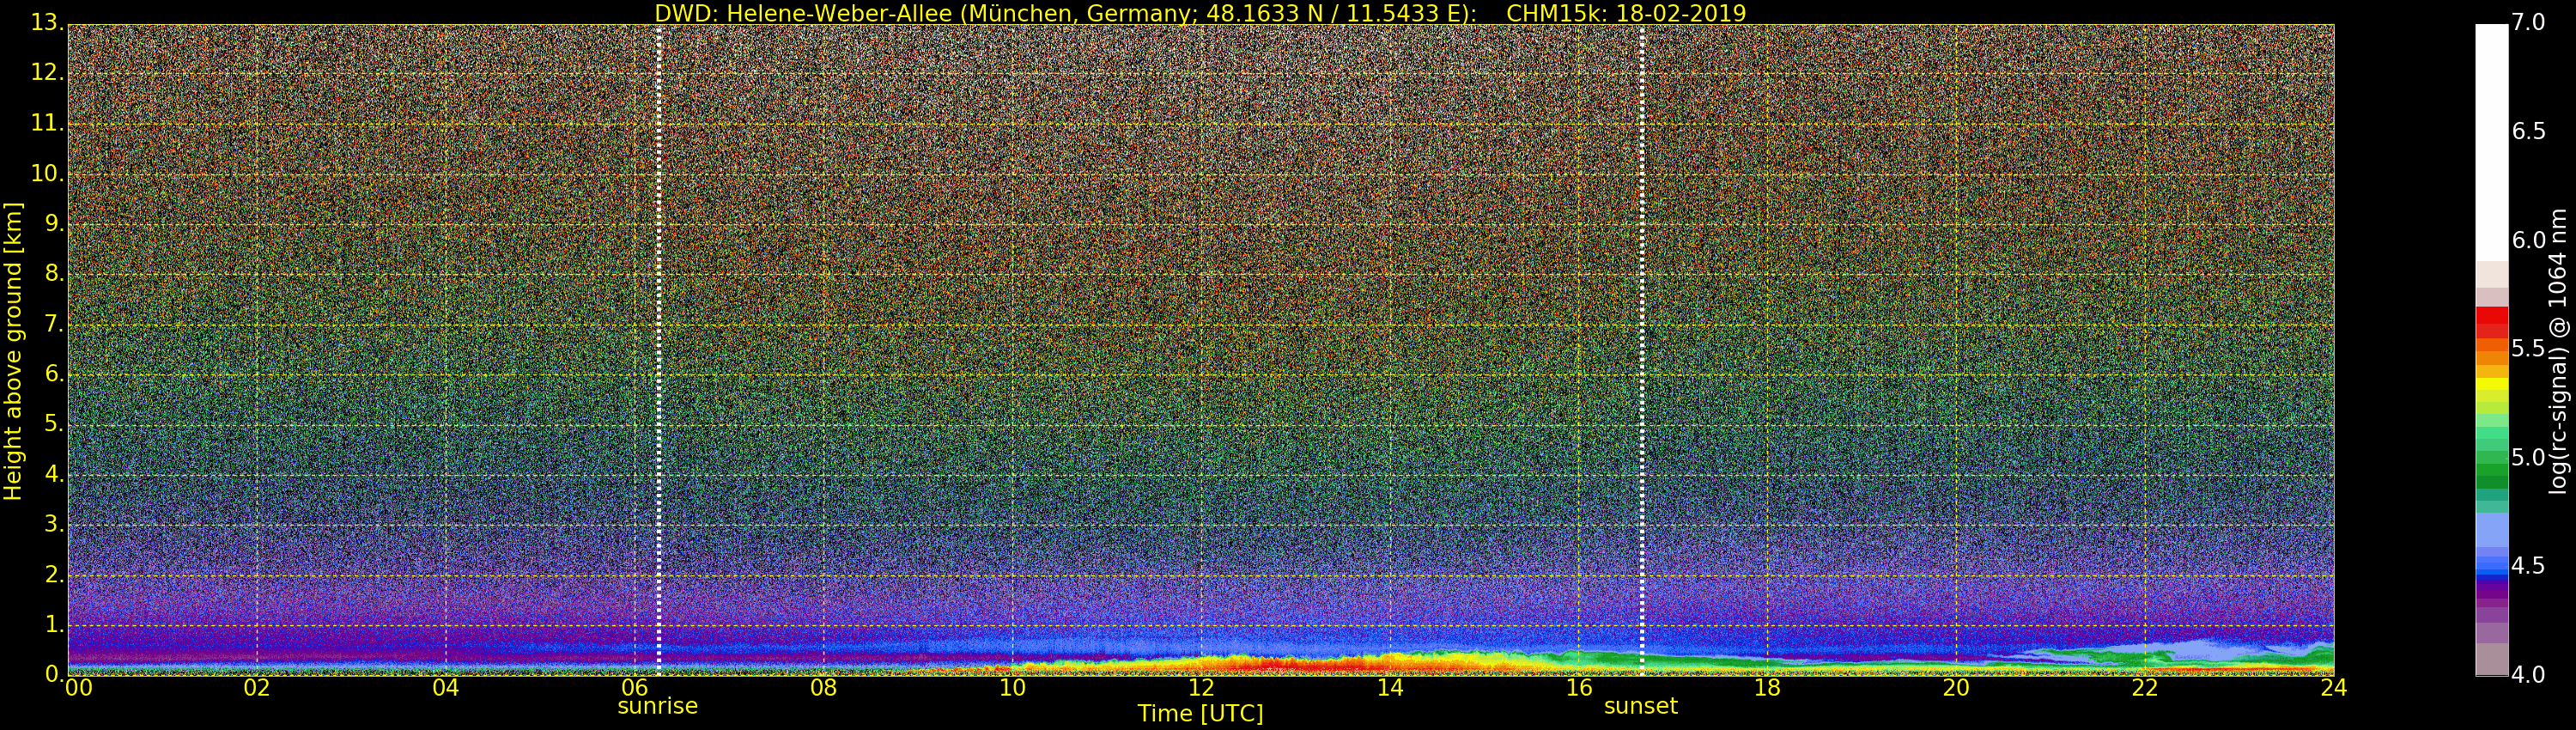Click the 'Time [UTC]' axis label
2576x730 pixels.
[x=1200, y=714]
